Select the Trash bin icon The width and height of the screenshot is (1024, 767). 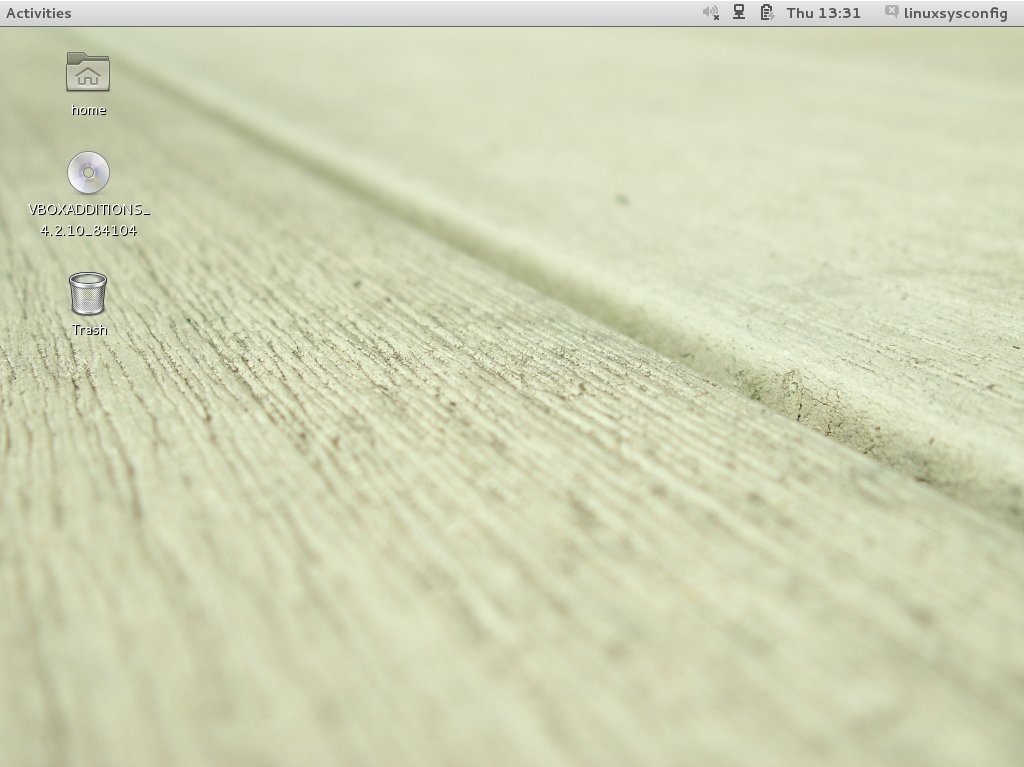click(x=88, y=293)
